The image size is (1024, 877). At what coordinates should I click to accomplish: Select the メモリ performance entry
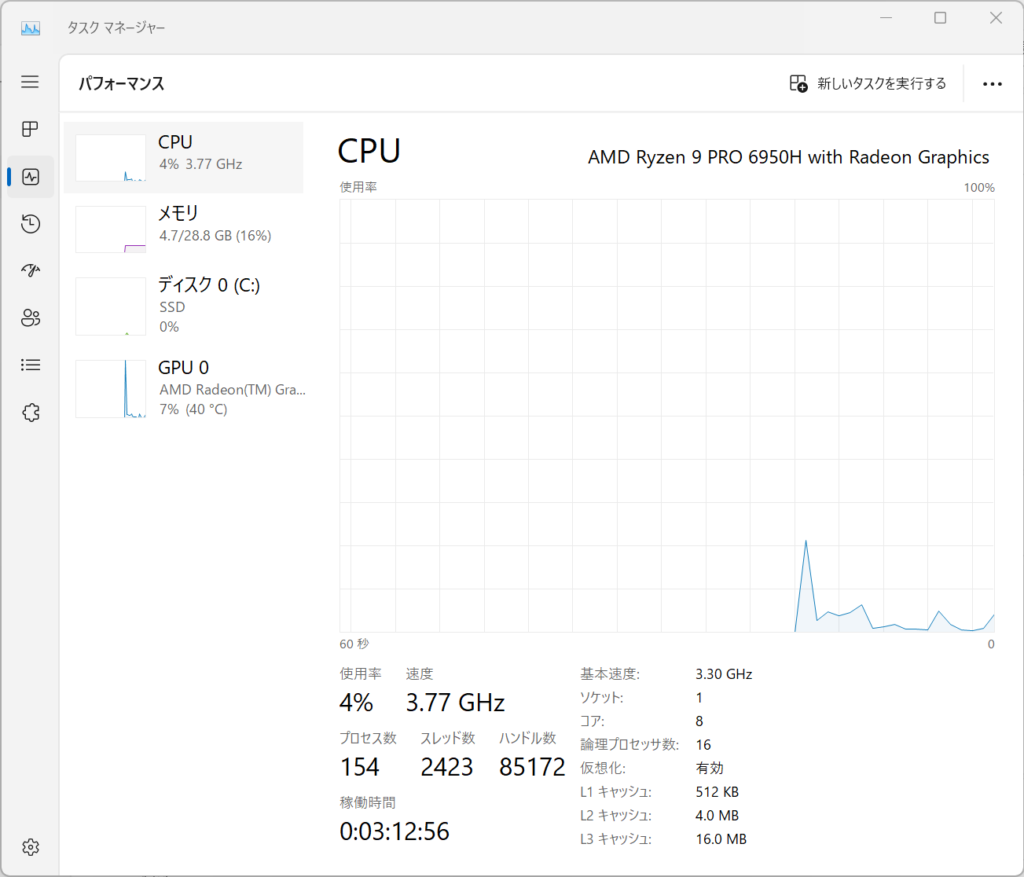click(x=184, y=229)
